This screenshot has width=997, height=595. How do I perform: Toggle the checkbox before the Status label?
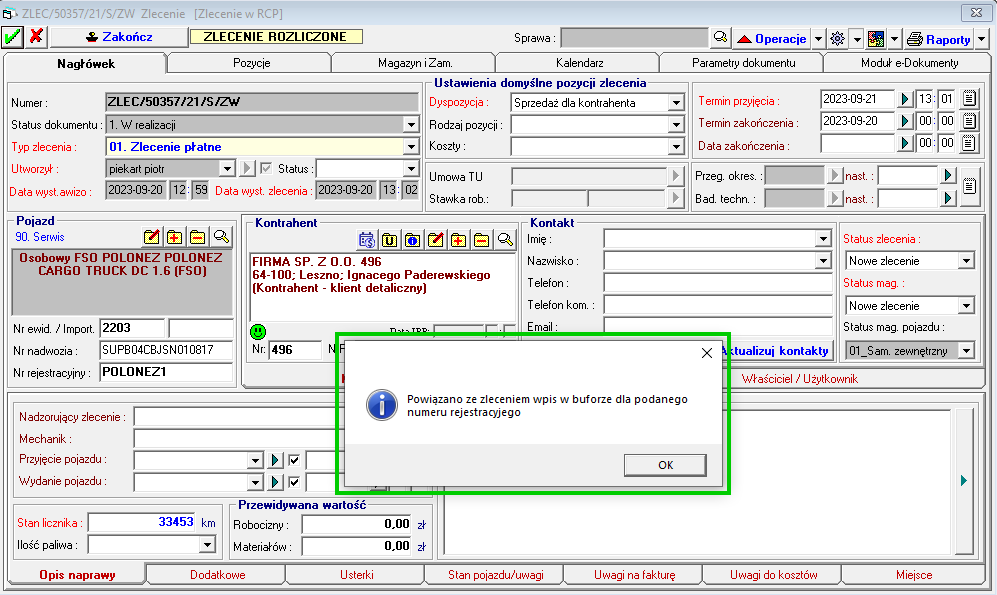click(266, 168)
